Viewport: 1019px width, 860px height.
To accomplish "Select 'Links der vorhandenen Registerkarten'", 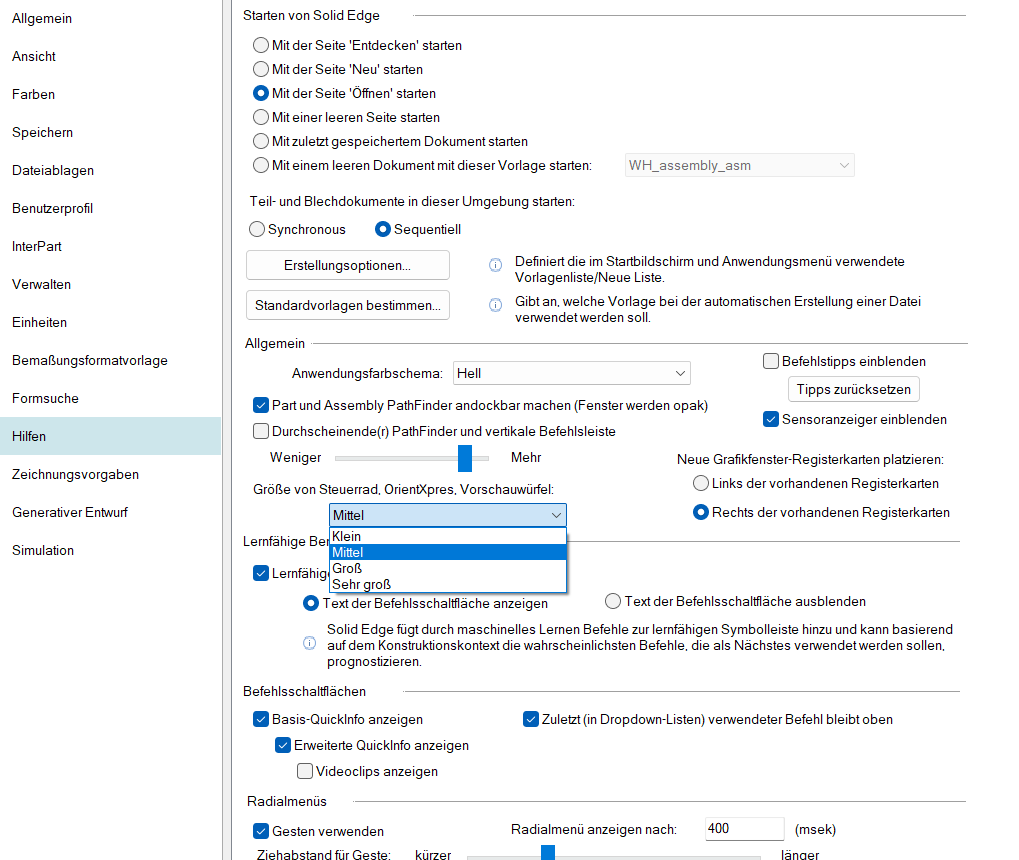I will 701,483.
